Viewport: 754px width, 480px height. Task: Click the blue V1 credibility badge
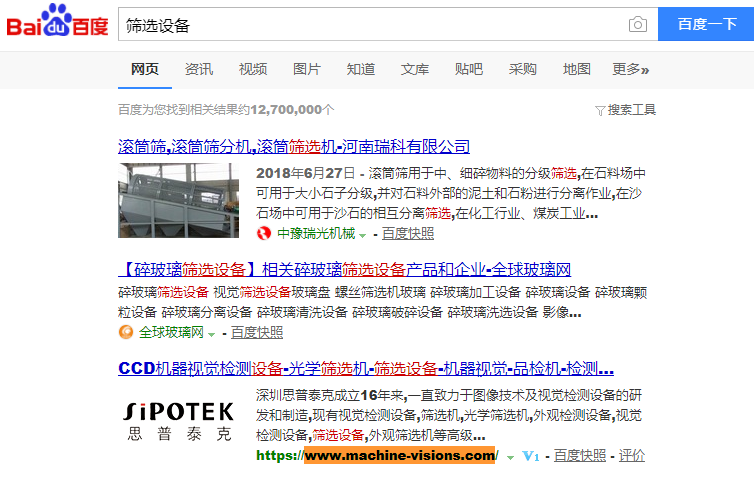click(x=530, y=456)
